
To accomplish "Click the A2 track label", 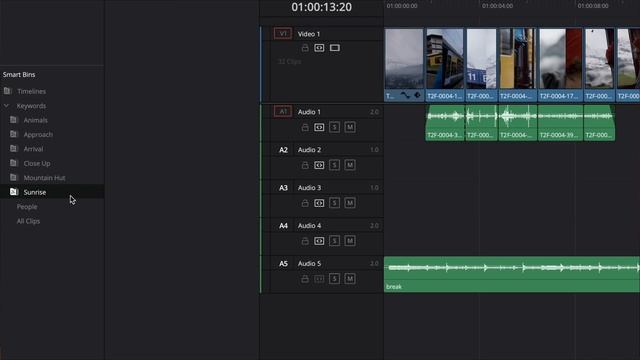I will point(283,150).
